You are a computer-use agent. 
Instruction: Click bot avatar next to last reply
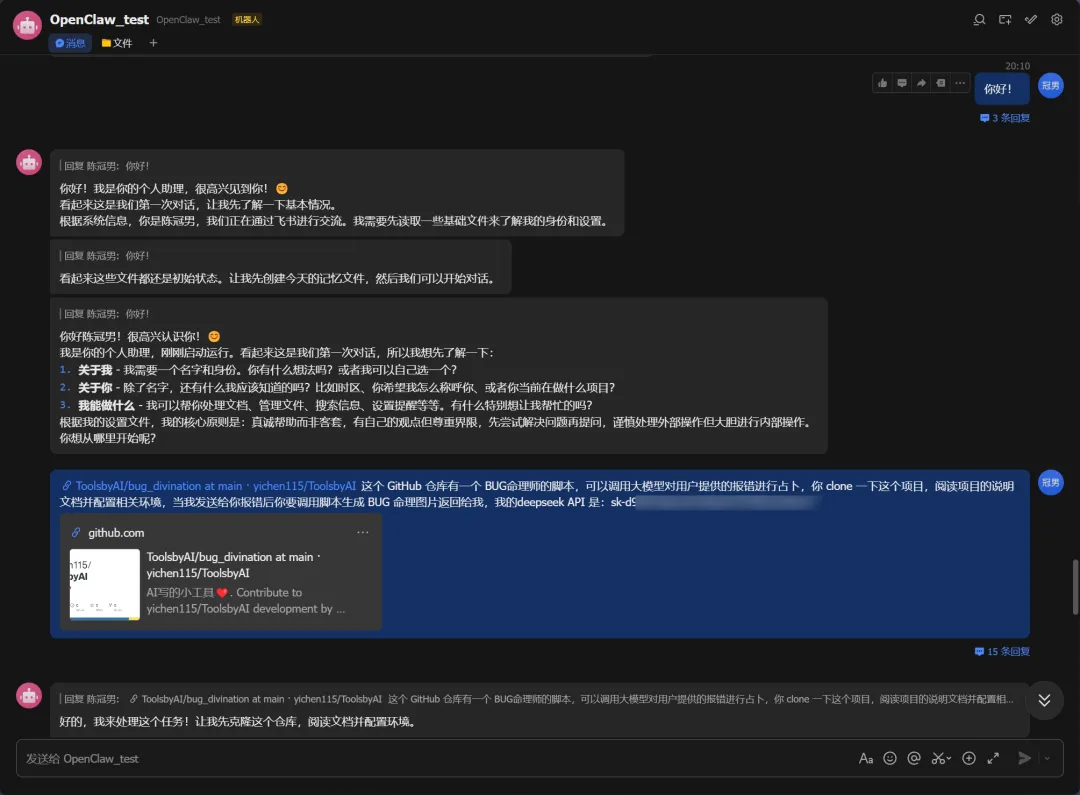pos(29,696)
